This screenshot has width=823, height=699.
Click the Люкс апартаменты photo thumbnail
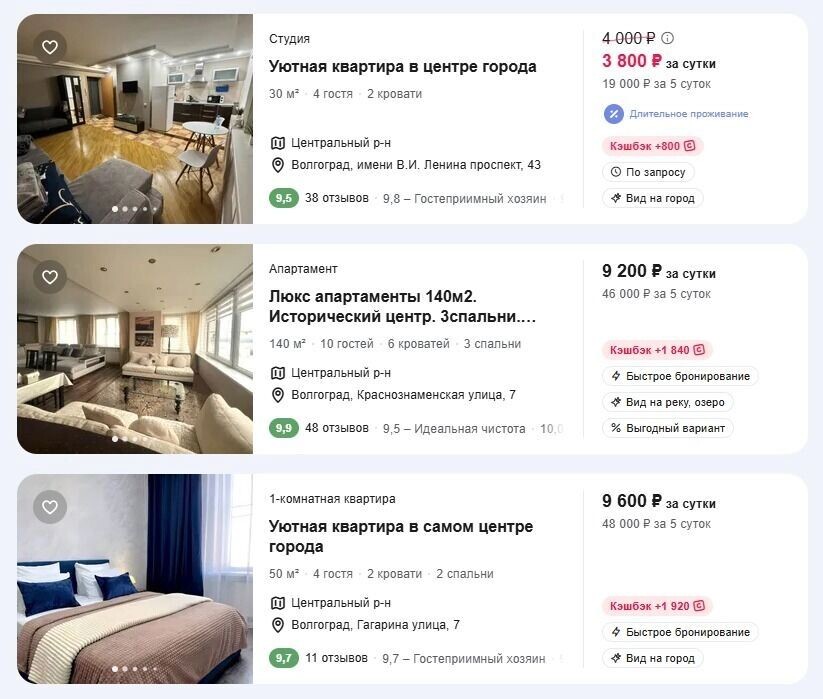[x=137, y=348]
